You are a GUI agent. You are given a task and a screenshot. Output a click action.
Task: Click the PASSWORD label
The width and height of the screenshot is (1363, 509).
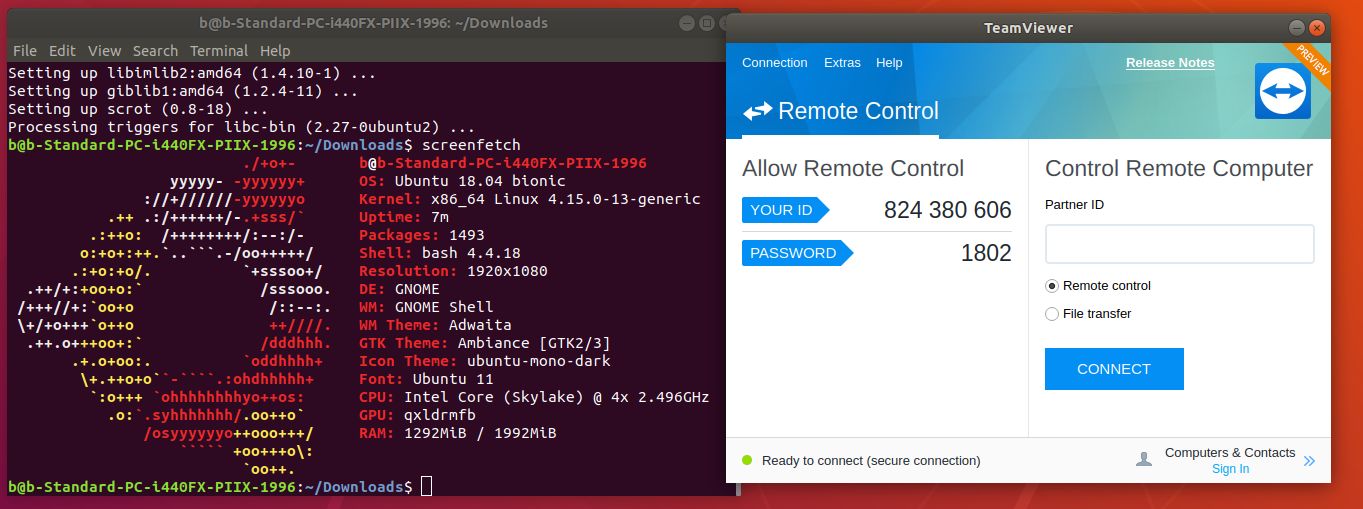click(797, 253)
